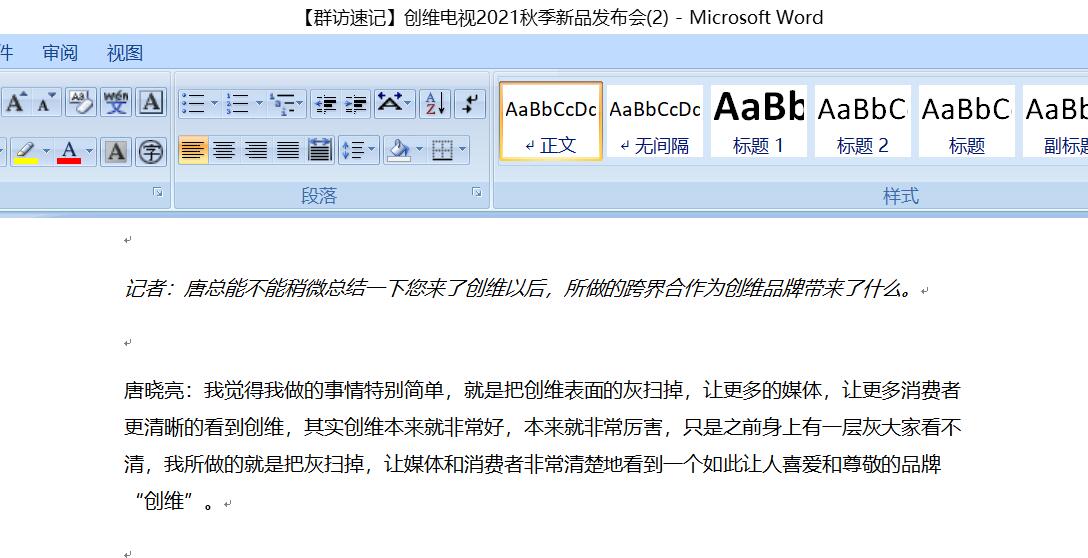Viewport: 1088px width, 558px height.
Task: Select the 无间隔 style
Action: click(655, 121)
